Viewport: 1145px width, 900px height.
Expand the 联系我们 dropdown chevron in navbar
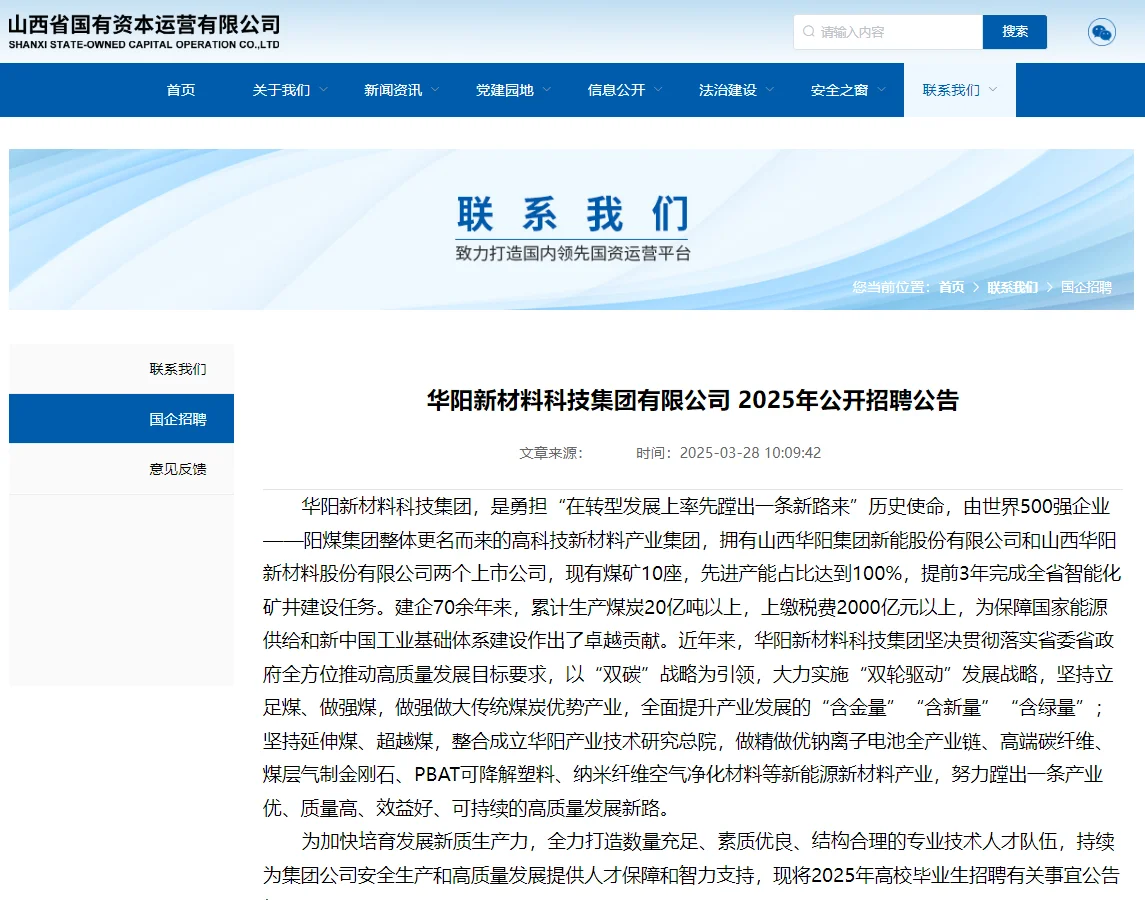[x=993, y=89]
